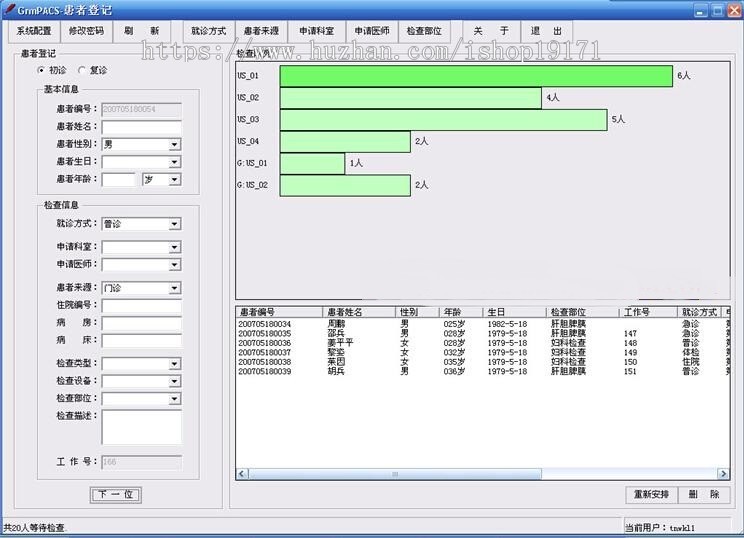Click the 患者编号 column header in the table
This screenshot has height=538, width=744.
278,312
